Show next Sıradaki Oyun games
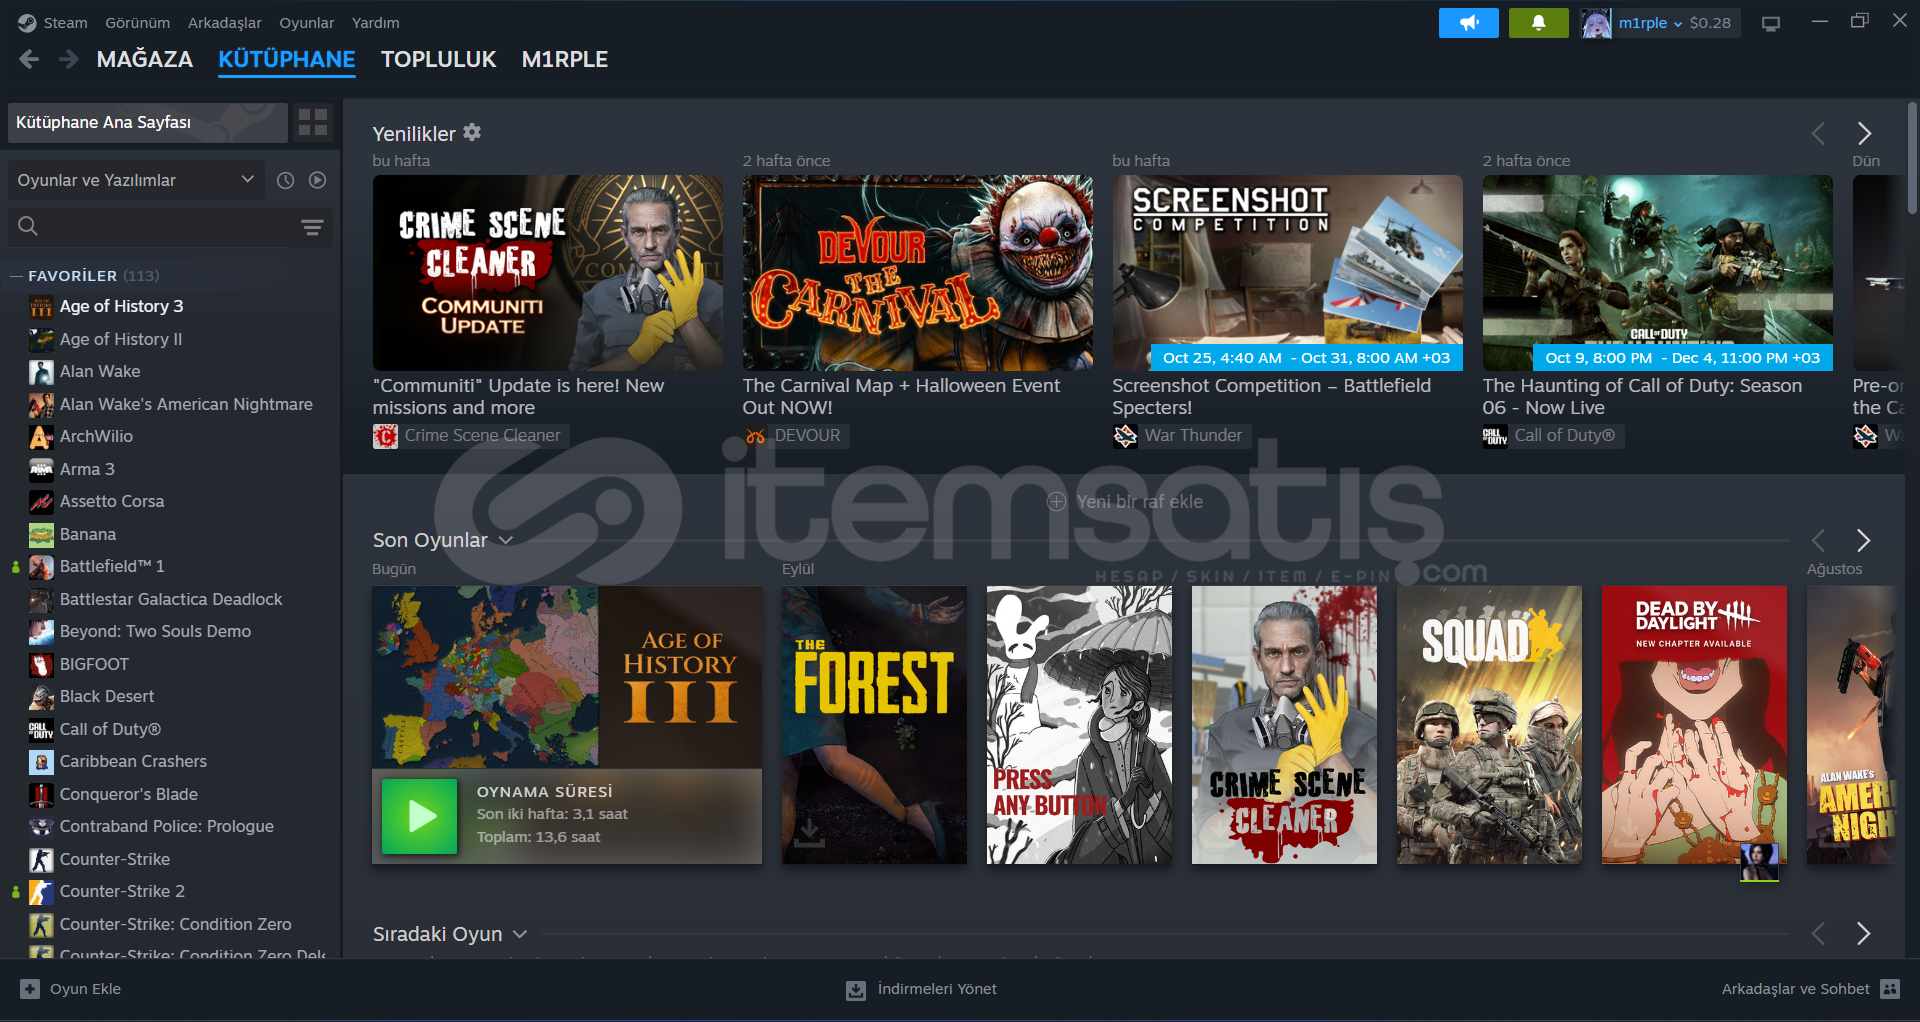Image resolution: width=1920 pixels, height=1022 pixels. (1864, 934)
